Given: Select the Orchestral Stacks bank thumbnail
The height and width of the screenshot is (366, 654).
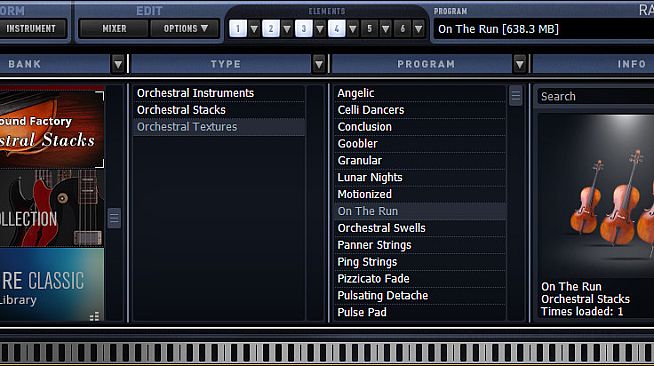Looking at the screenshot, I should coord(52,129).
